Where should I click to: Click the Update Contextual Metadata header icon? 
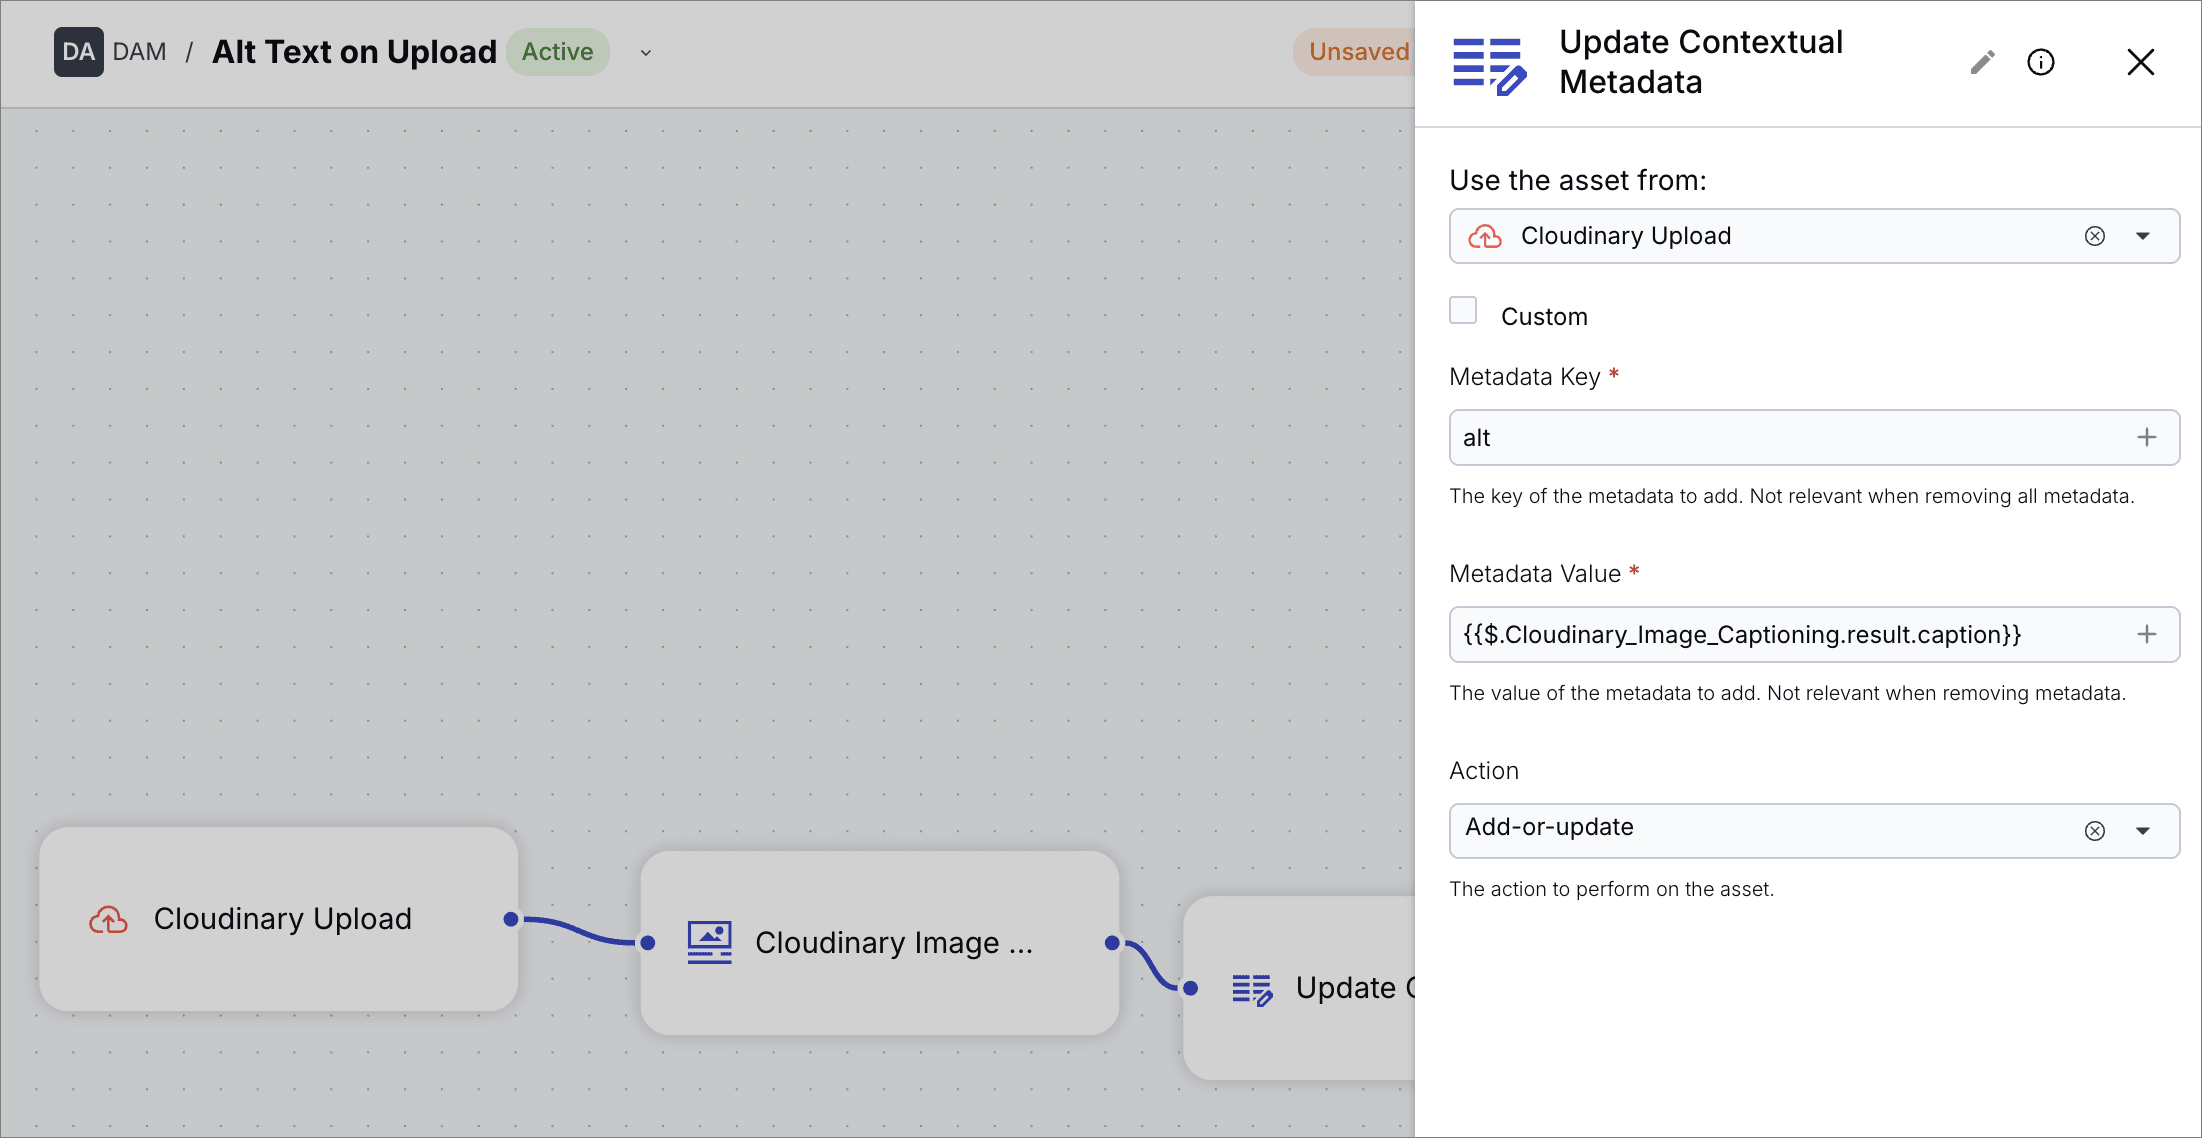(1489, 66)
